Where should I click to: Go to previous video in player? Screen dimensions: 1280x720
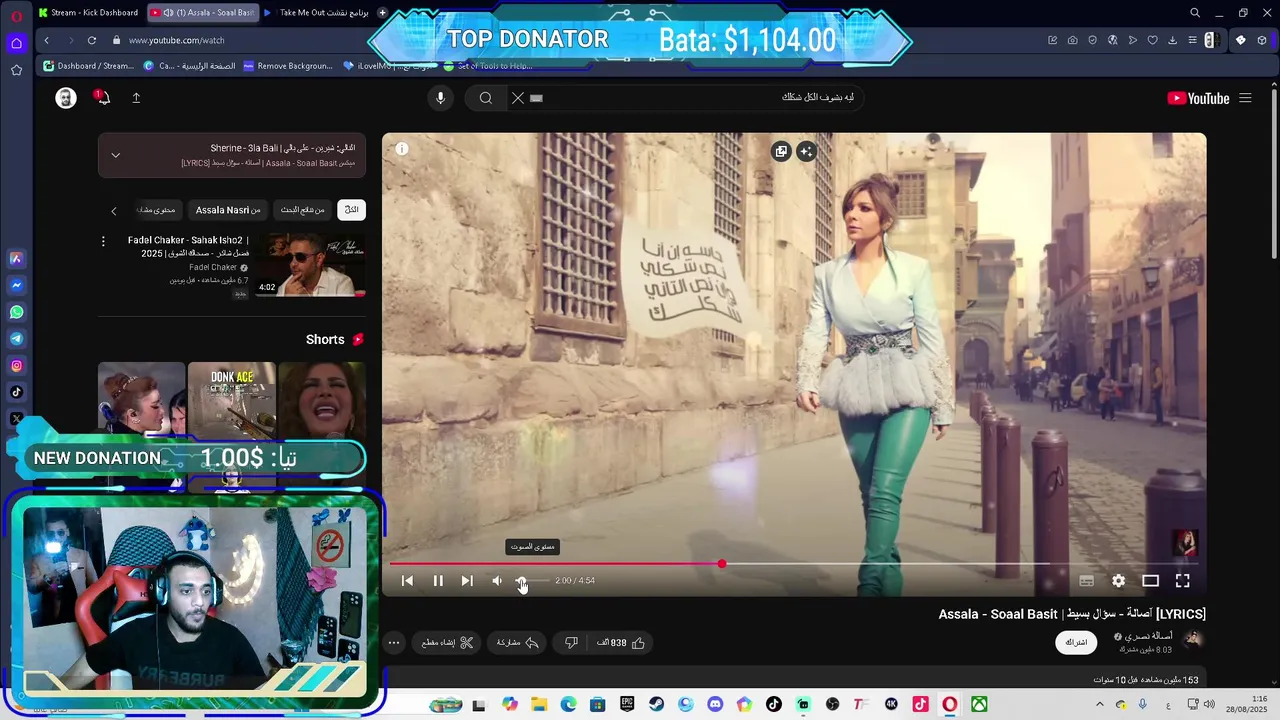[407, 581]
